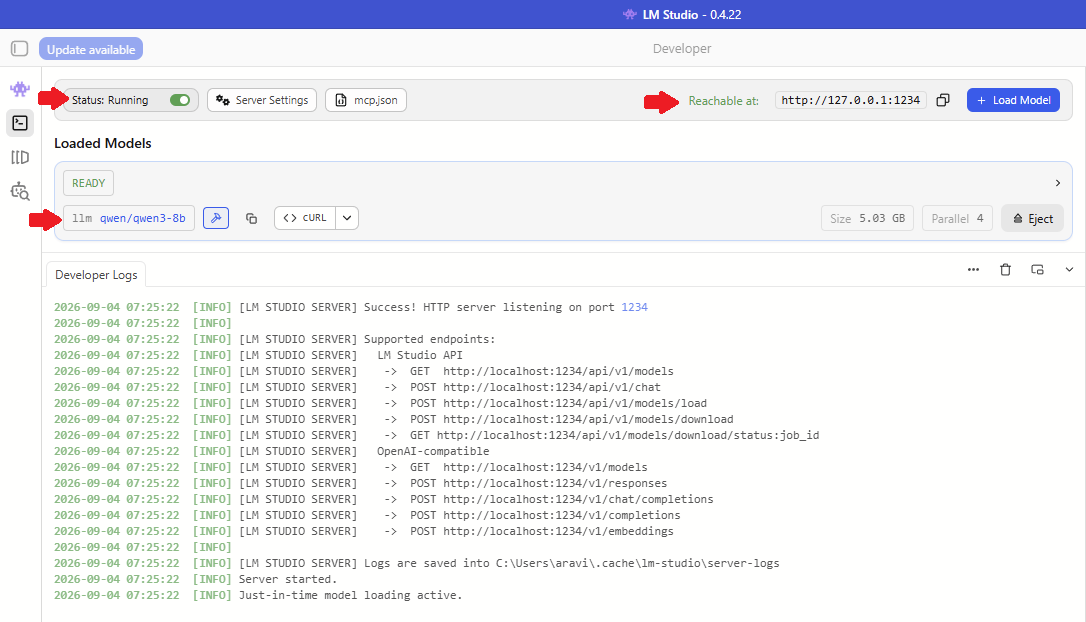Eject the qwen3-8b model

click(x=1032, y=218)
